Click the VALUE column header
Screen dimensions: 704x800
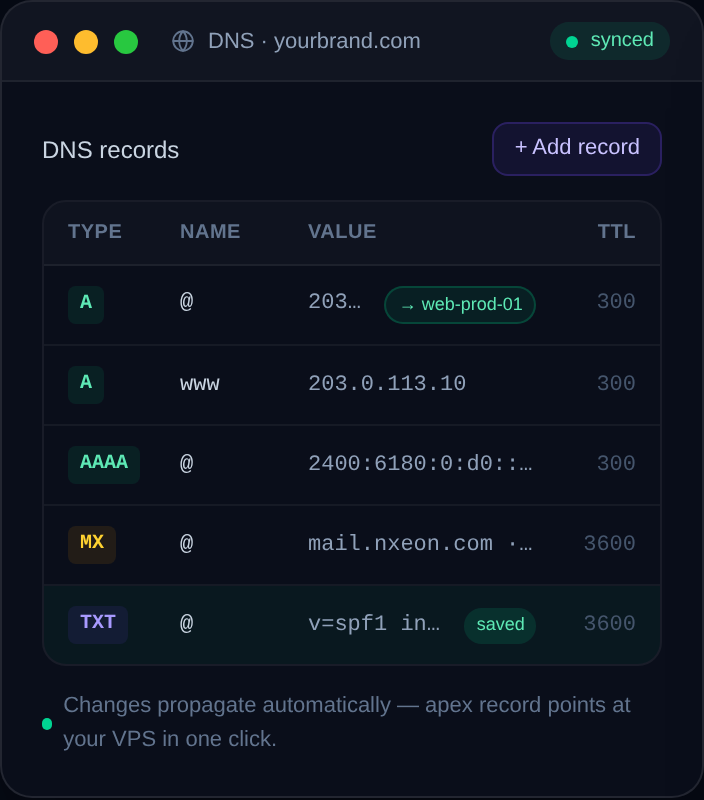pos(342,232)
